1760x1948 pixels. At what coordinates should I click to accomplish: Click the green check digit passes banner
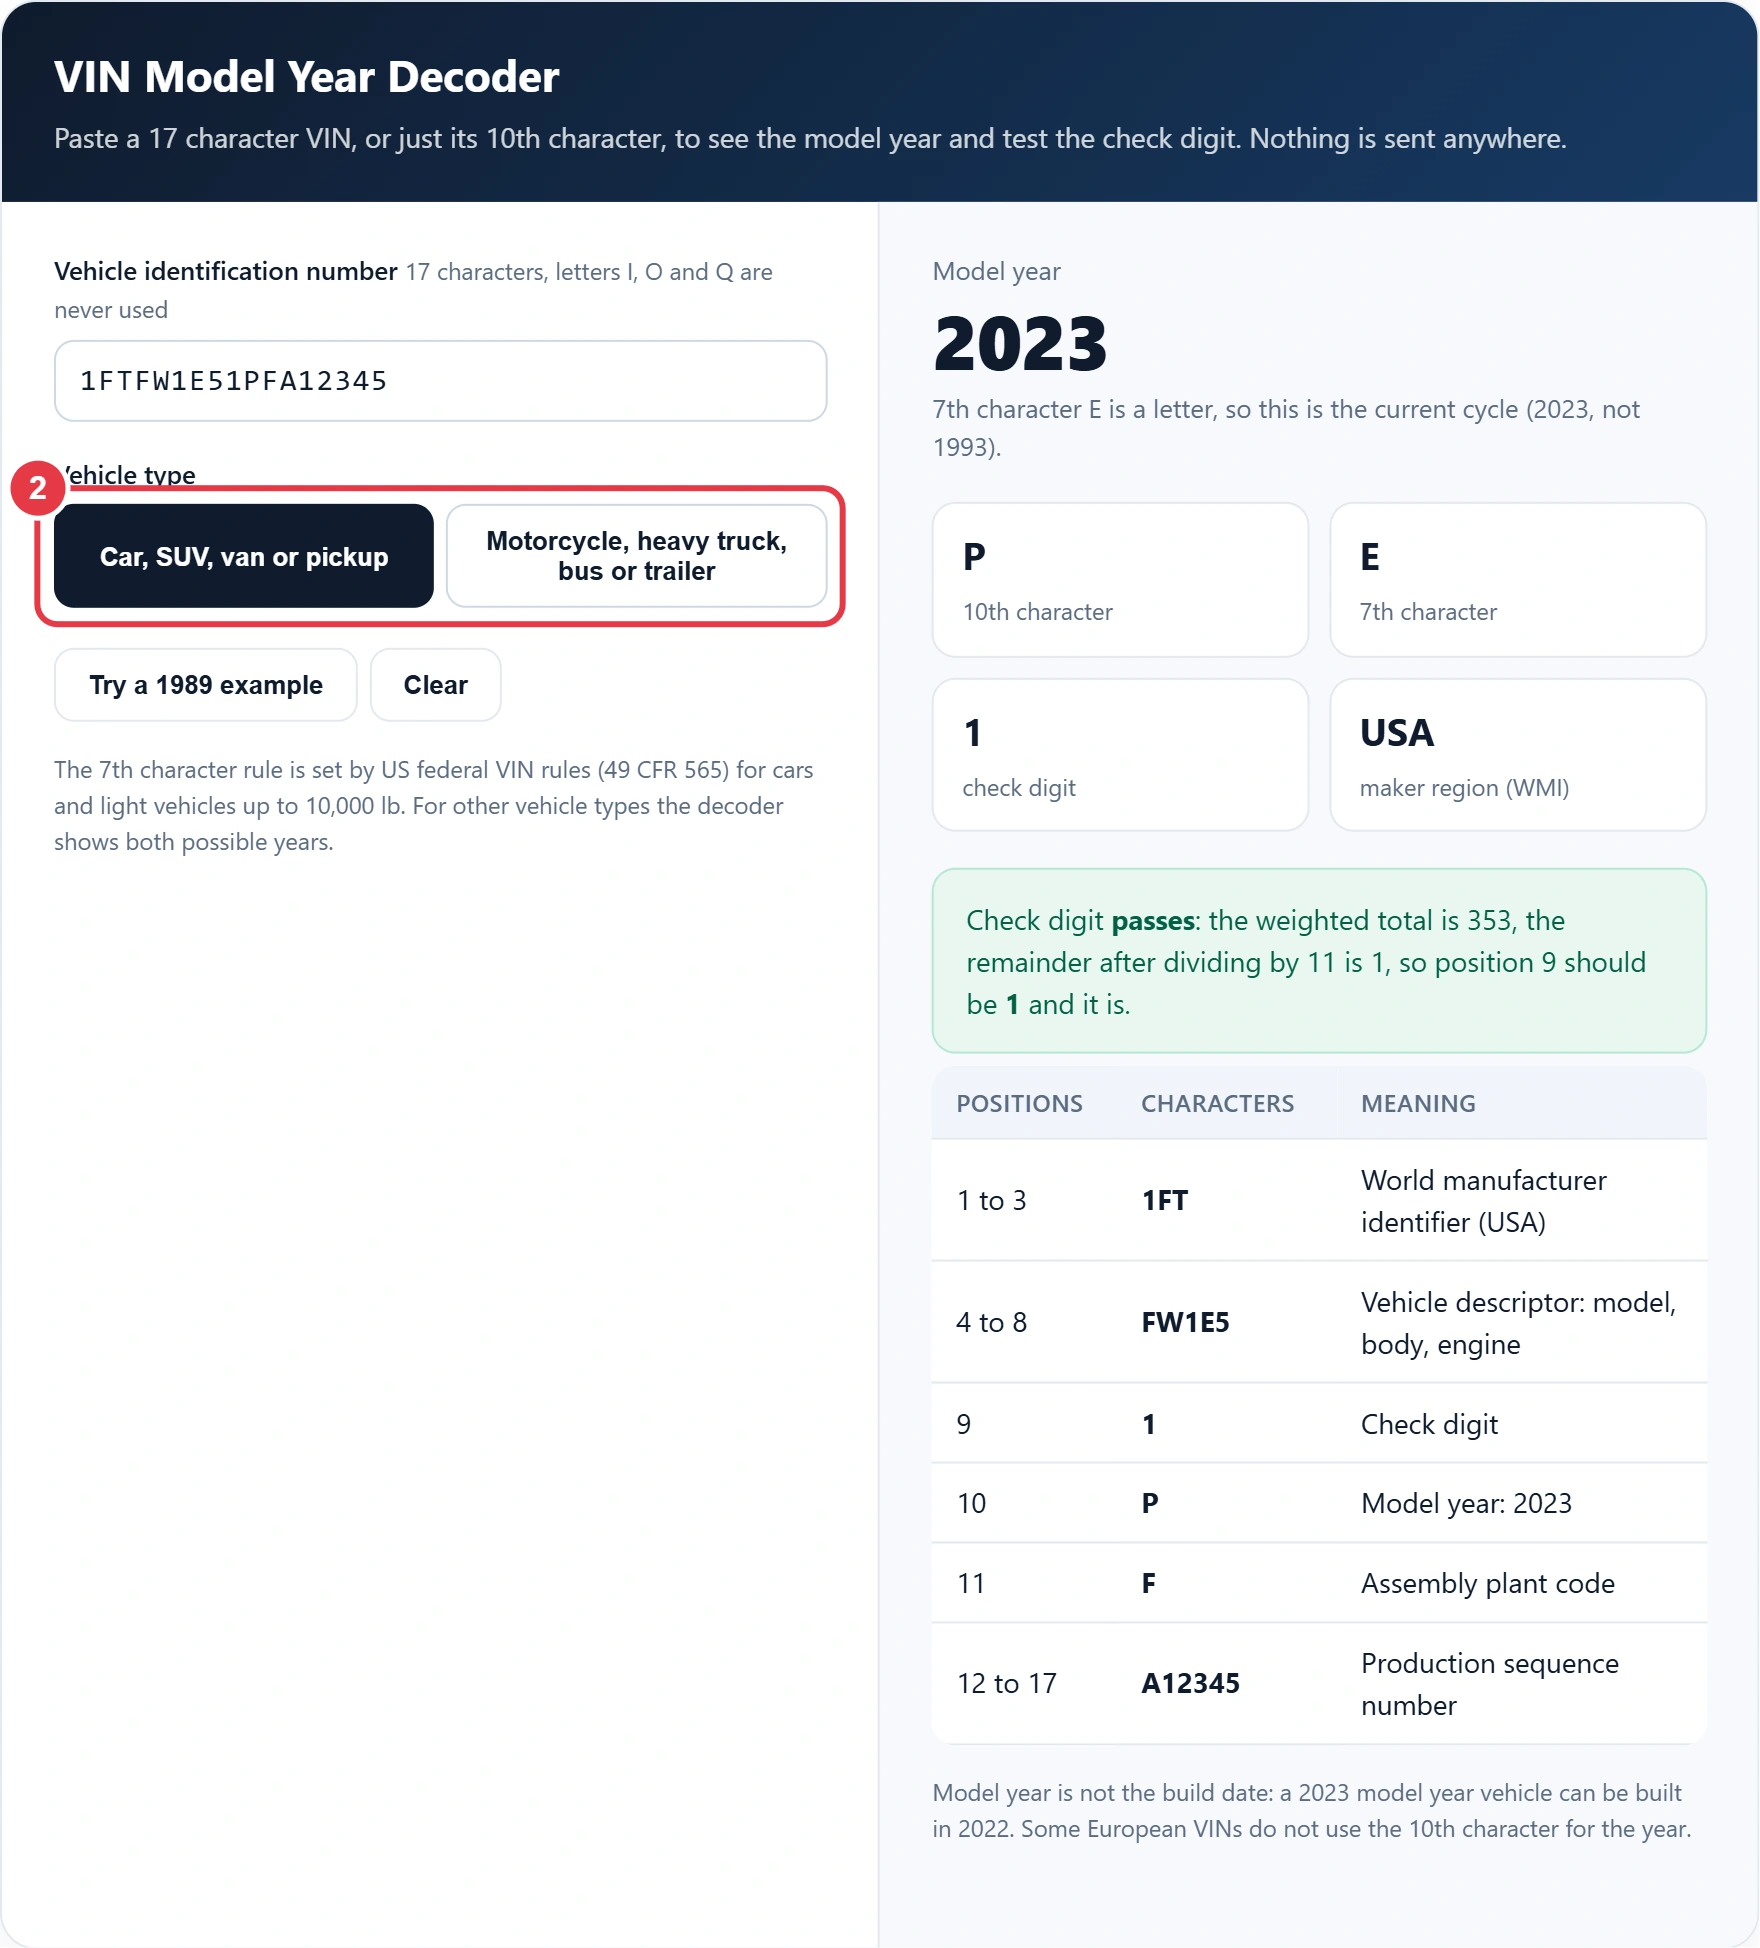coord(1319,961)
